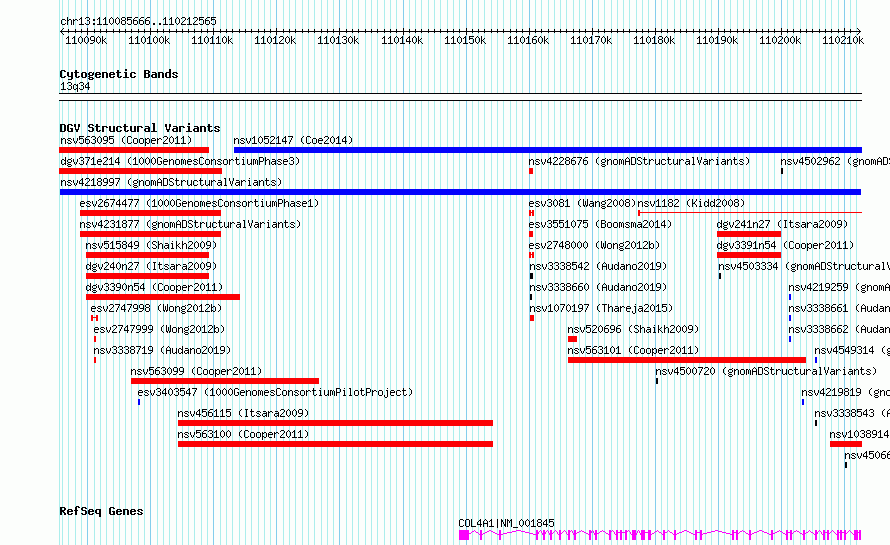Screen dimensions: 890x545
Task: Select nsv4231877 gnomADStructuralVariants label
Action: pyautogui.click(x=190, y=224)
